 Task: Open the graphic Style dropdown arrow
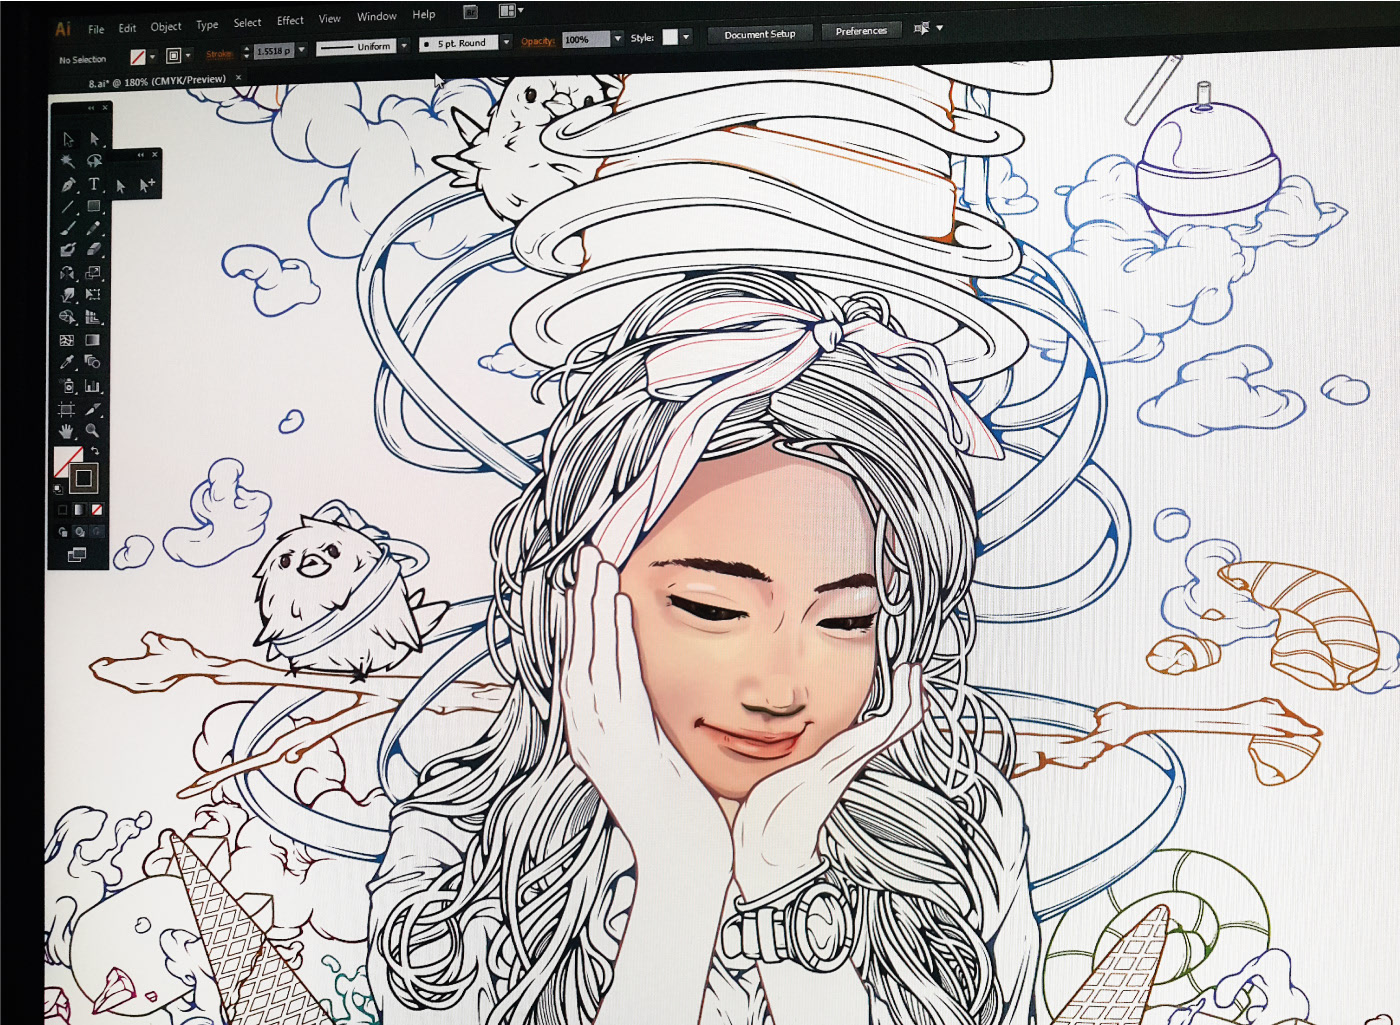[686, 37]
